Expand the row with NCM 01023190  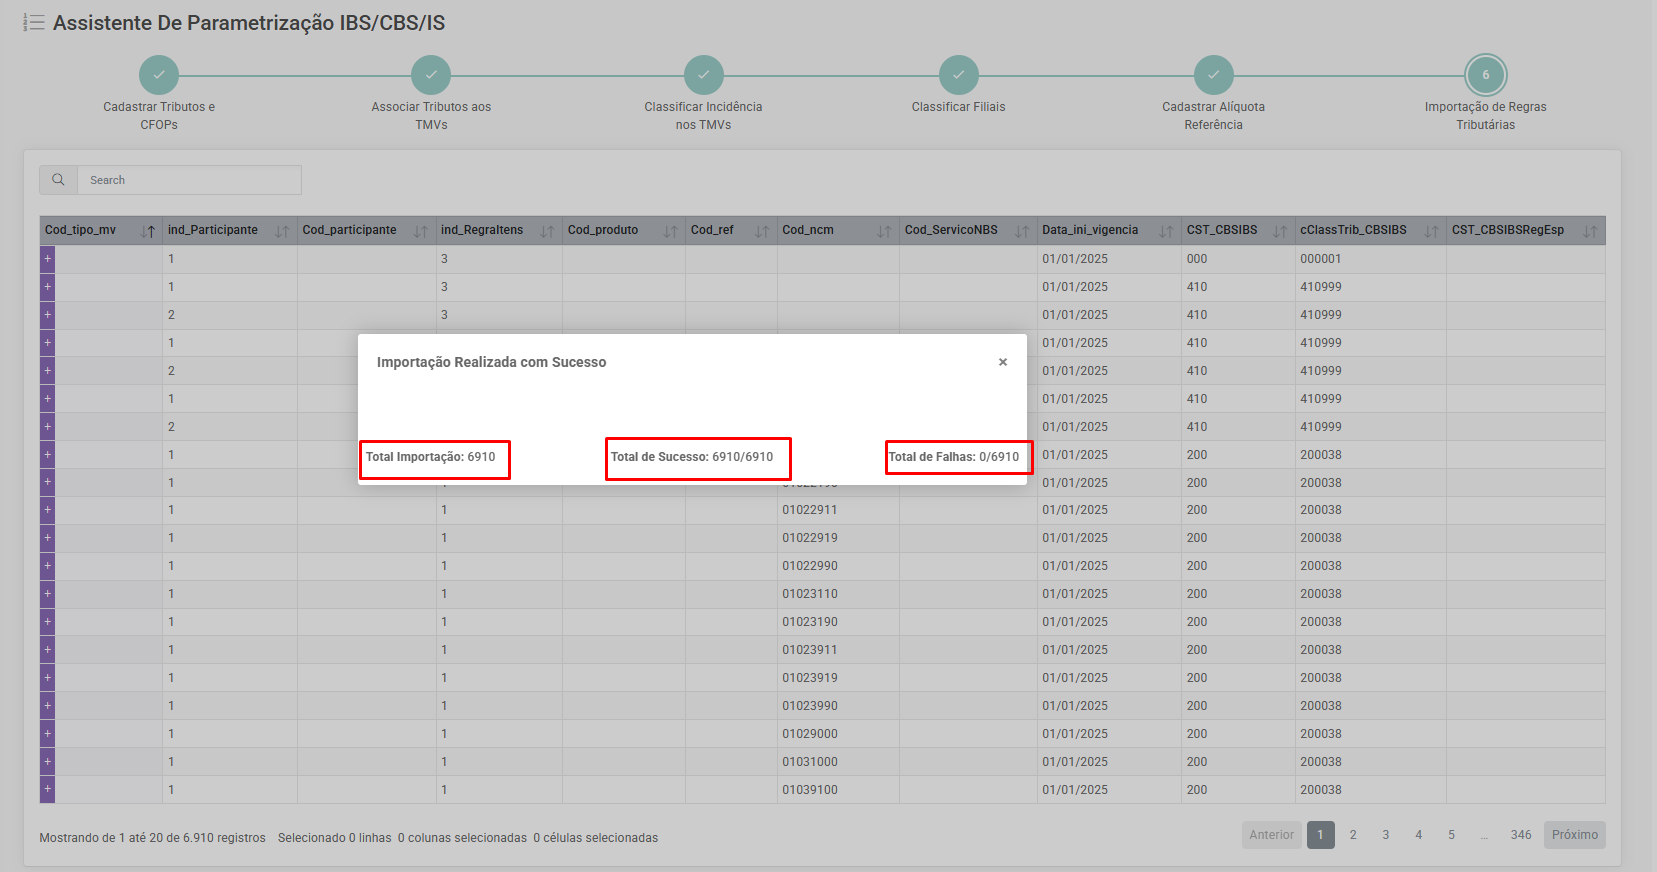click(x=47, y=622)
